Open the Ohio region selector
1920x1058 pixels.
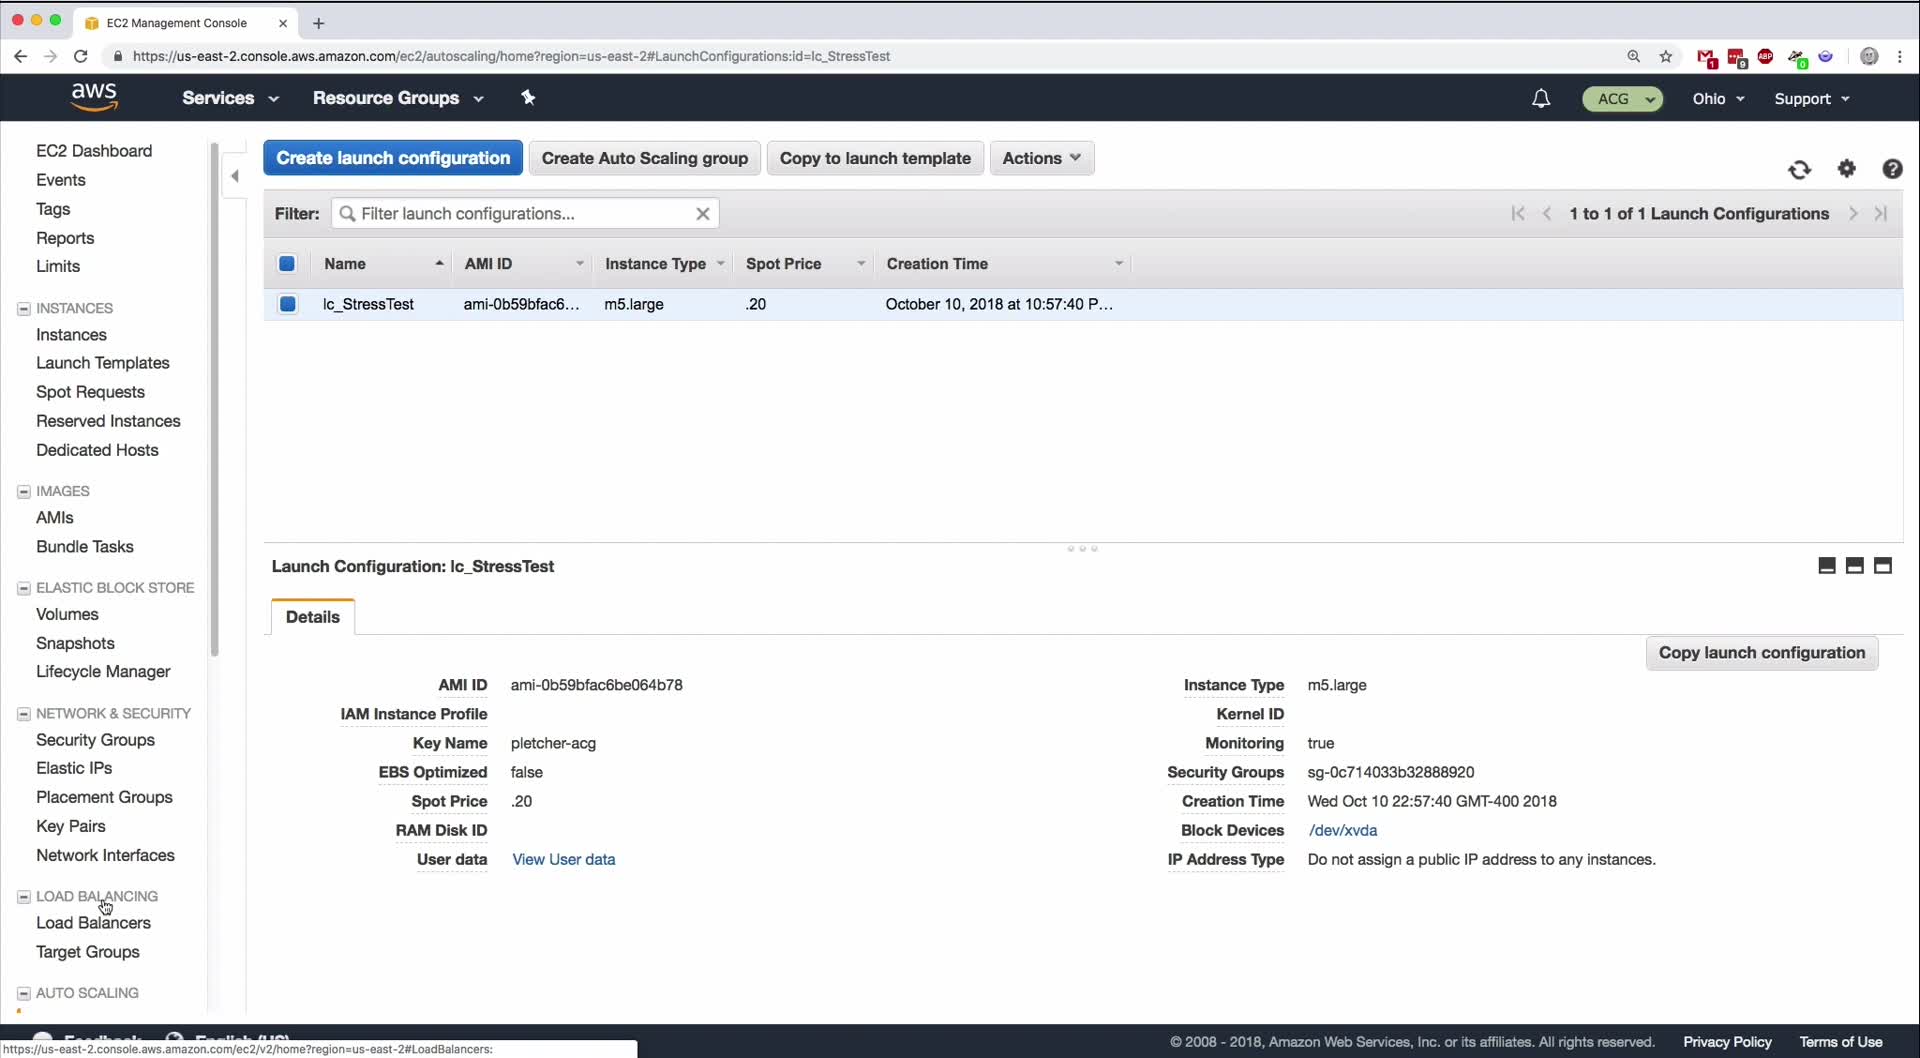1718,99
